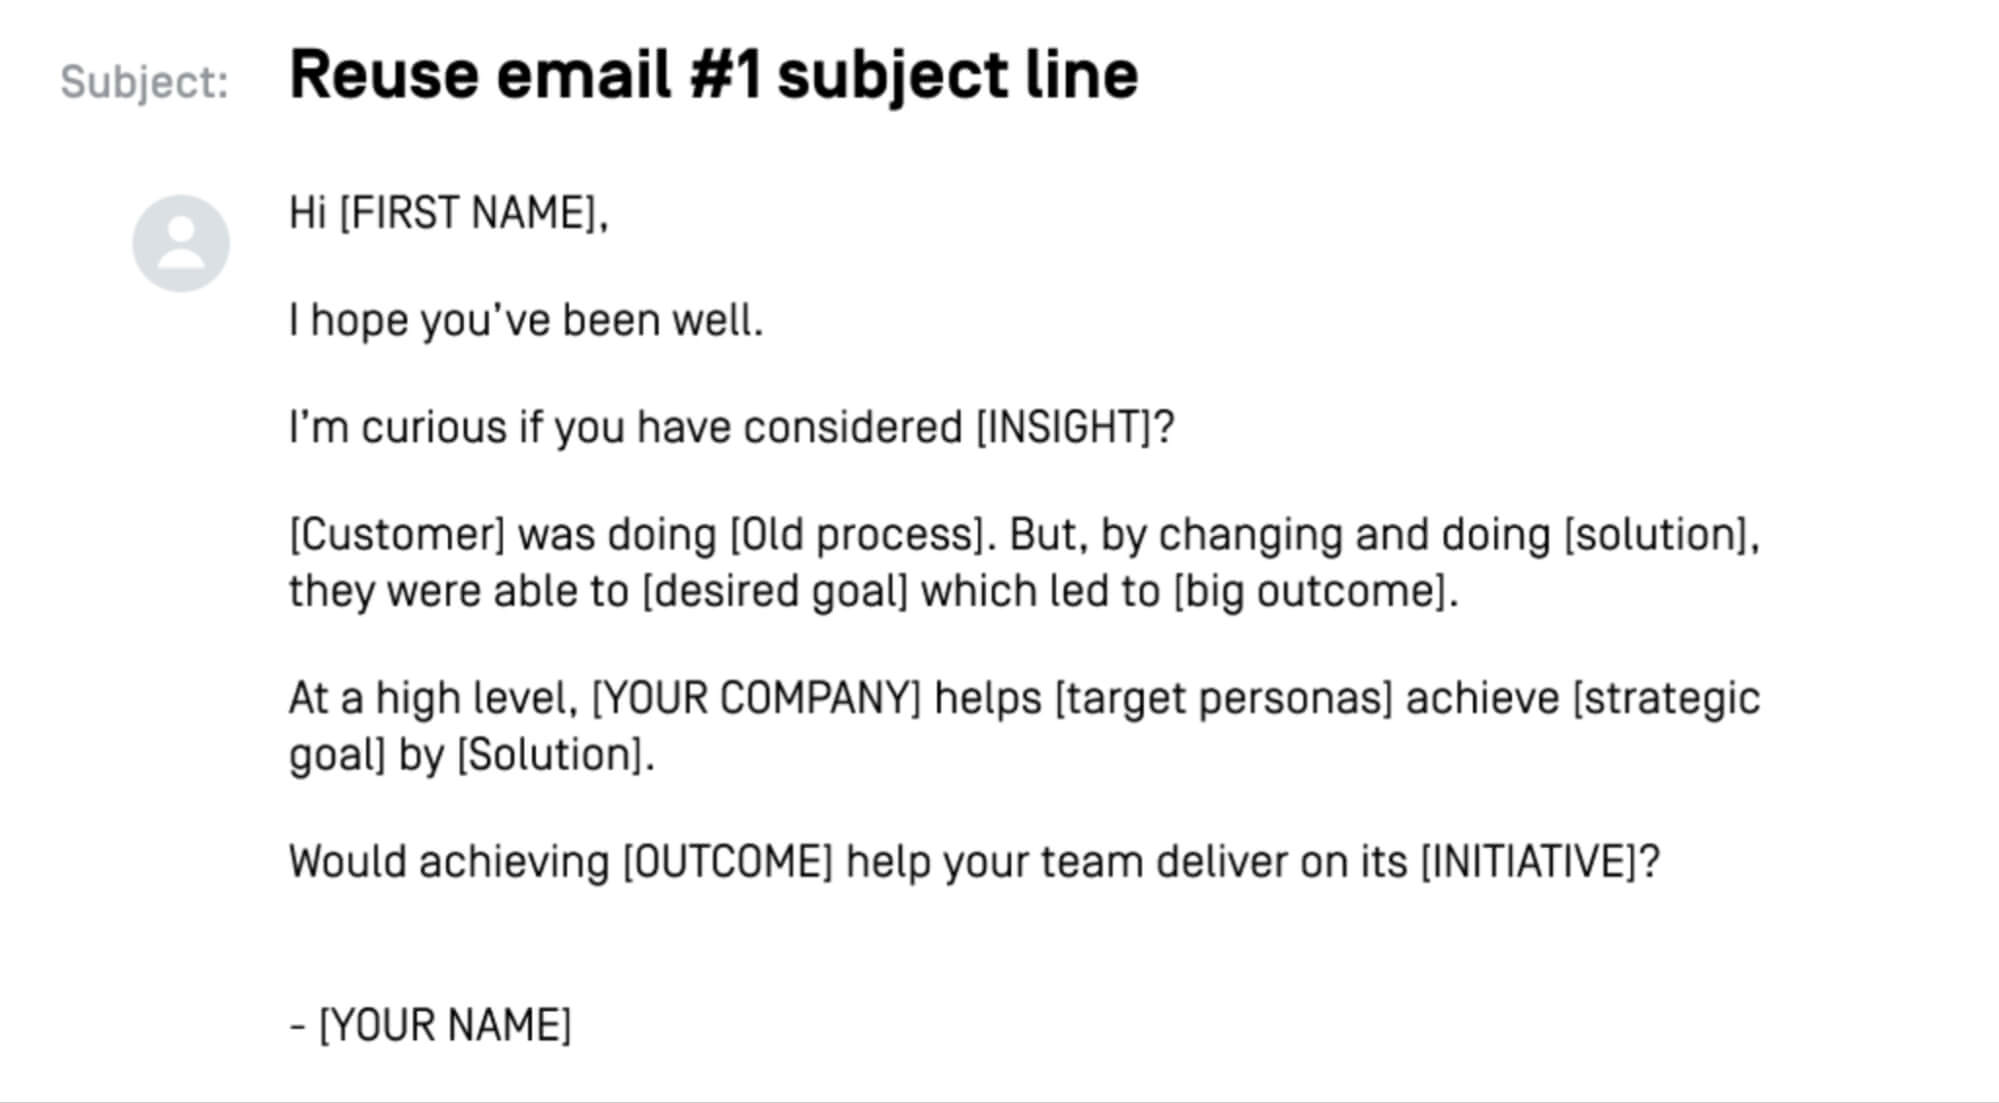Click the capitalized [Solution] placeholder
The height and width of the screenshot is (1103, 1999).
pos(549,755)
